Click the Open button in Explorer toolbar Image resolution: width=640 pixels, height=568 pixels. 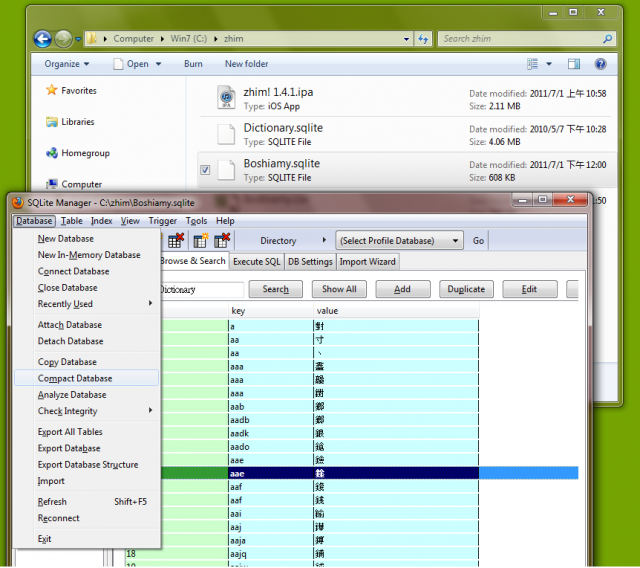pos(131,64)
